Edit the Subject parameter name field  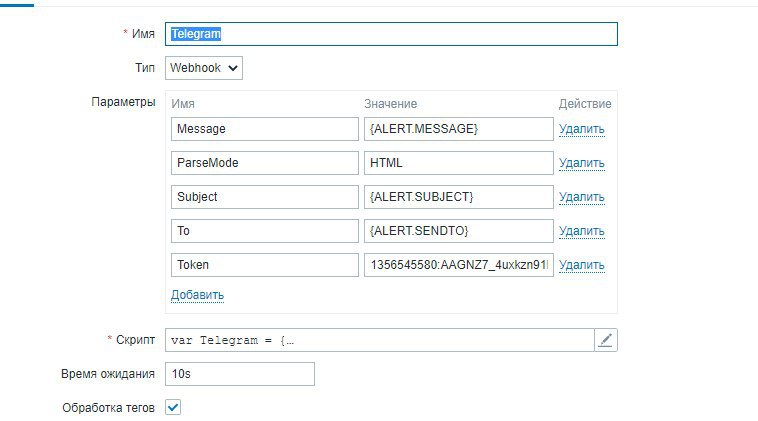pos(265,197)
